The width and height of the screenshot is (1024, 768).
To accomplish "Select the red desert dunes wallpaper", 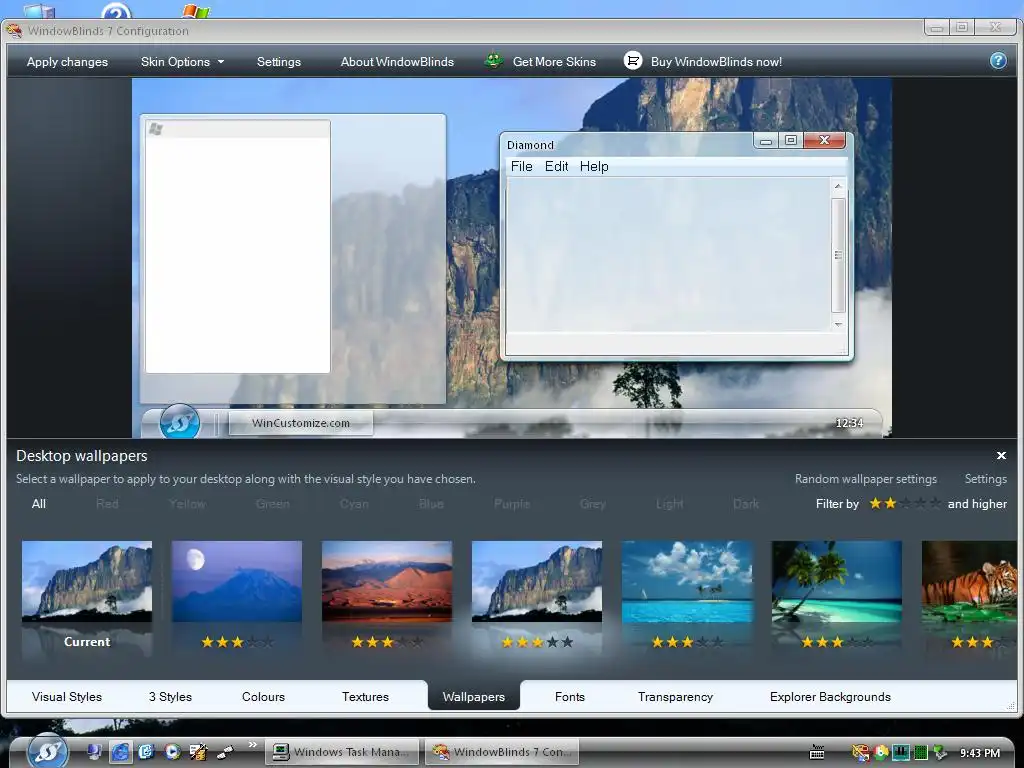I will click(x=387, y=581).
